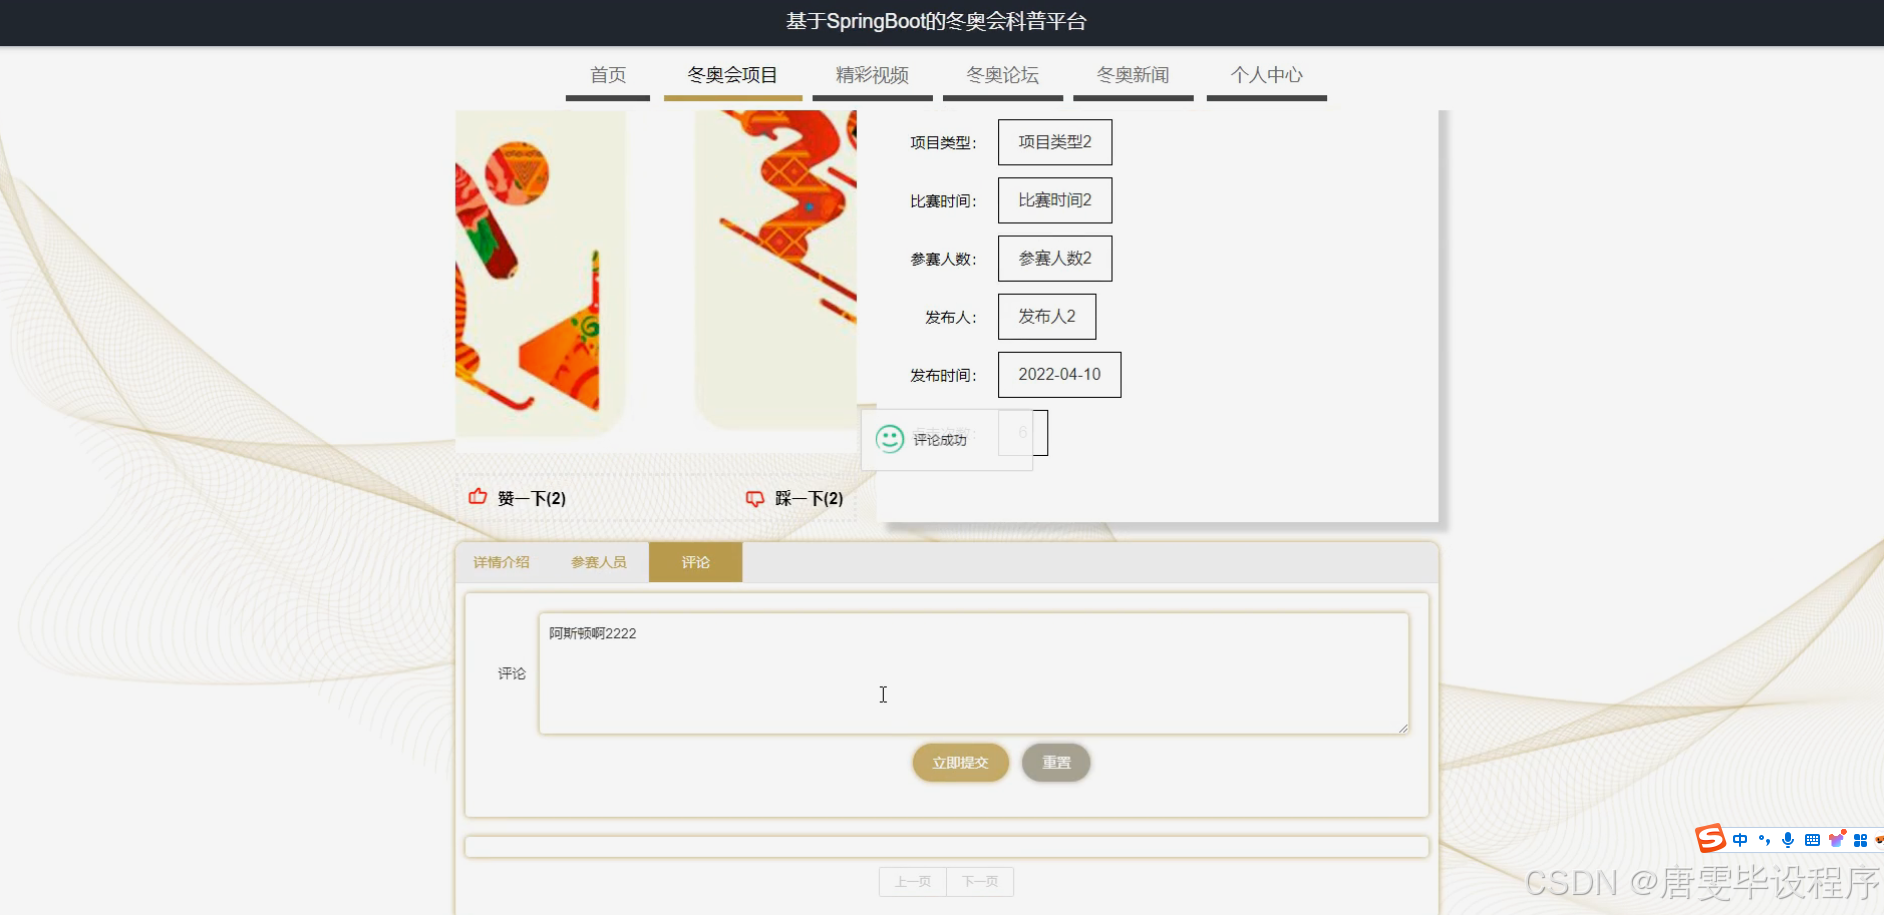This screenshot has height=915, width=1884.
Task: Switch to the 详情介绍 tab
Action: [x=501, y=562]
